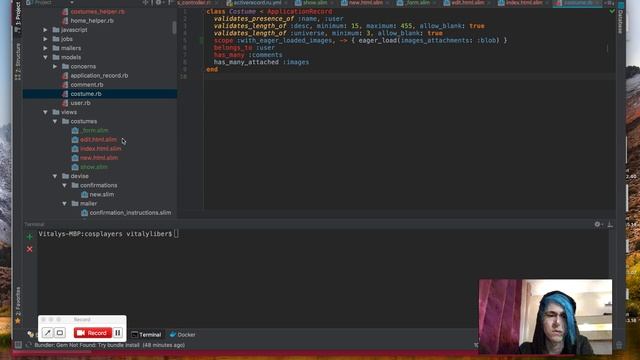Collapse the models folder
The width and height of the screenshot is (640, 360).
point(45,57)
